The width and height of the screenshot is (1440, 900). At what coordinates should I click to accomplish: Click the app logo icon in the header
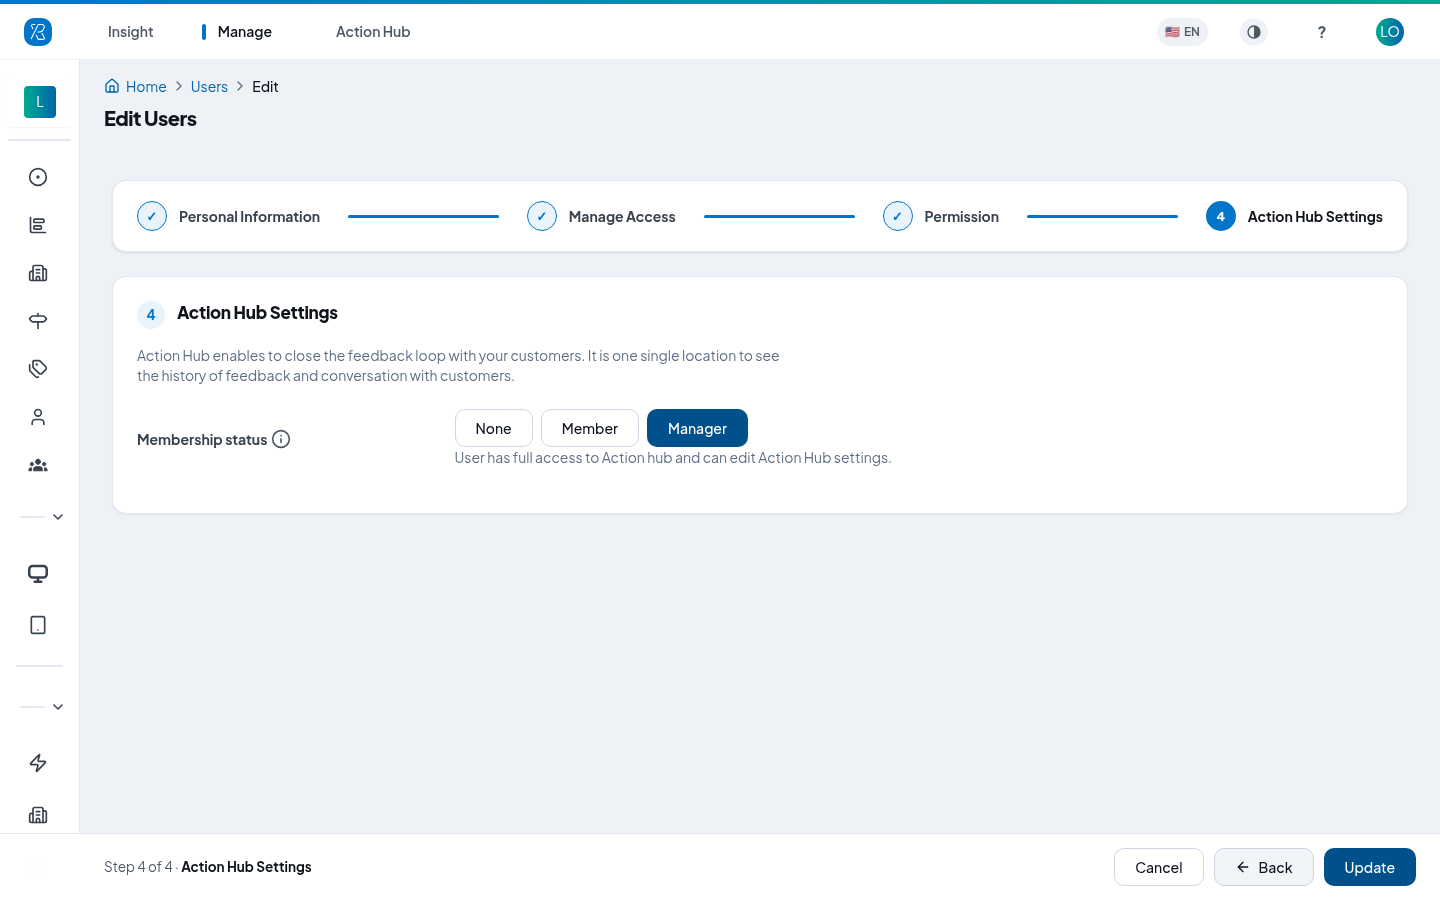[x=38, y=32]
